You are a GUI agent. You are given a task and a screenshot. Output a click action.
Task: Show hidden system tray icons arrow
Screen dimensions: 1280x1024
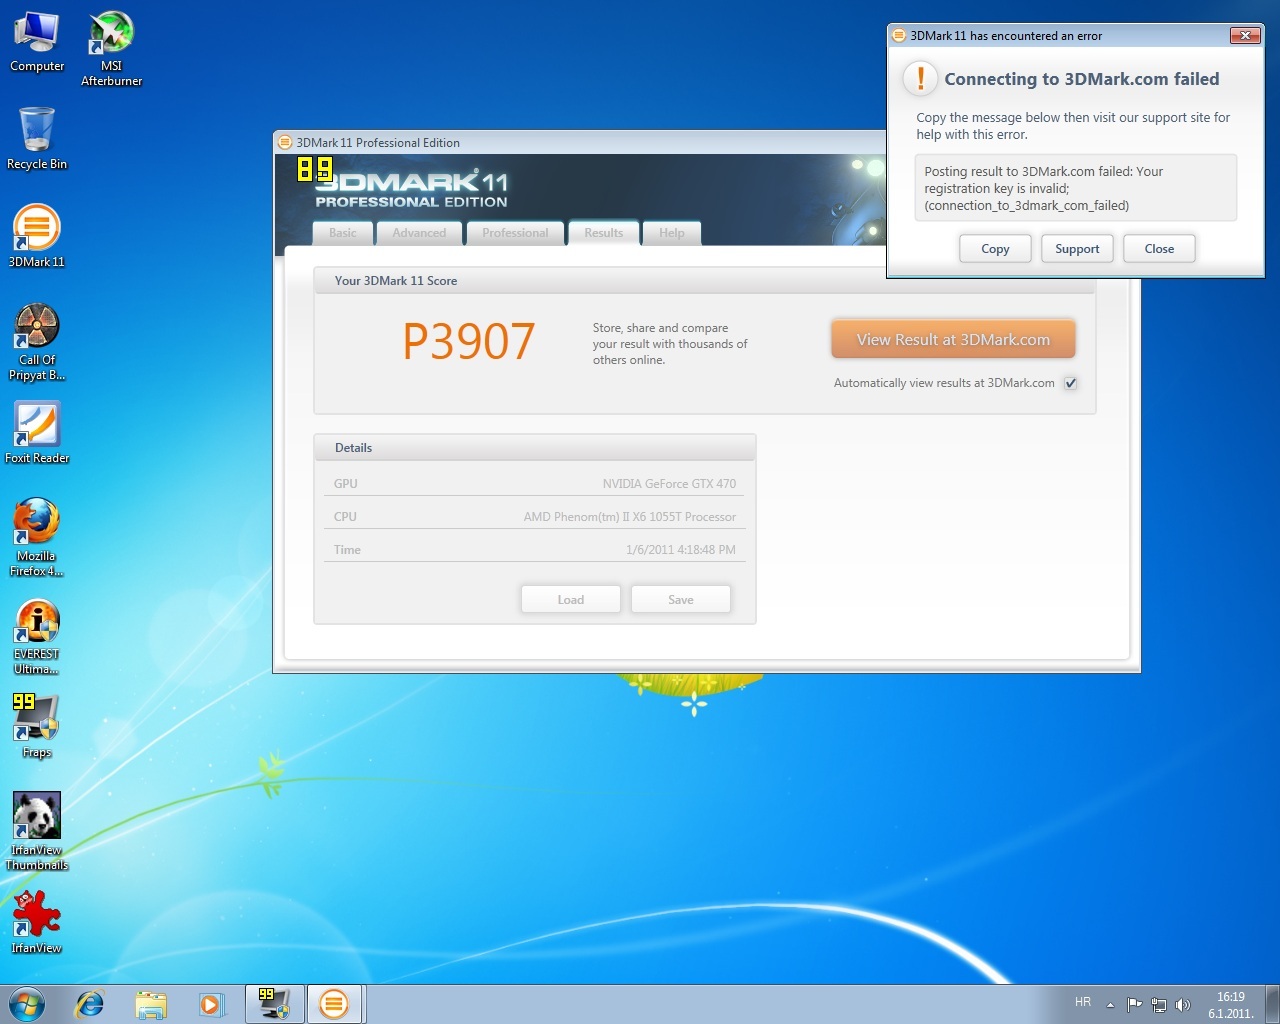1110,1005
